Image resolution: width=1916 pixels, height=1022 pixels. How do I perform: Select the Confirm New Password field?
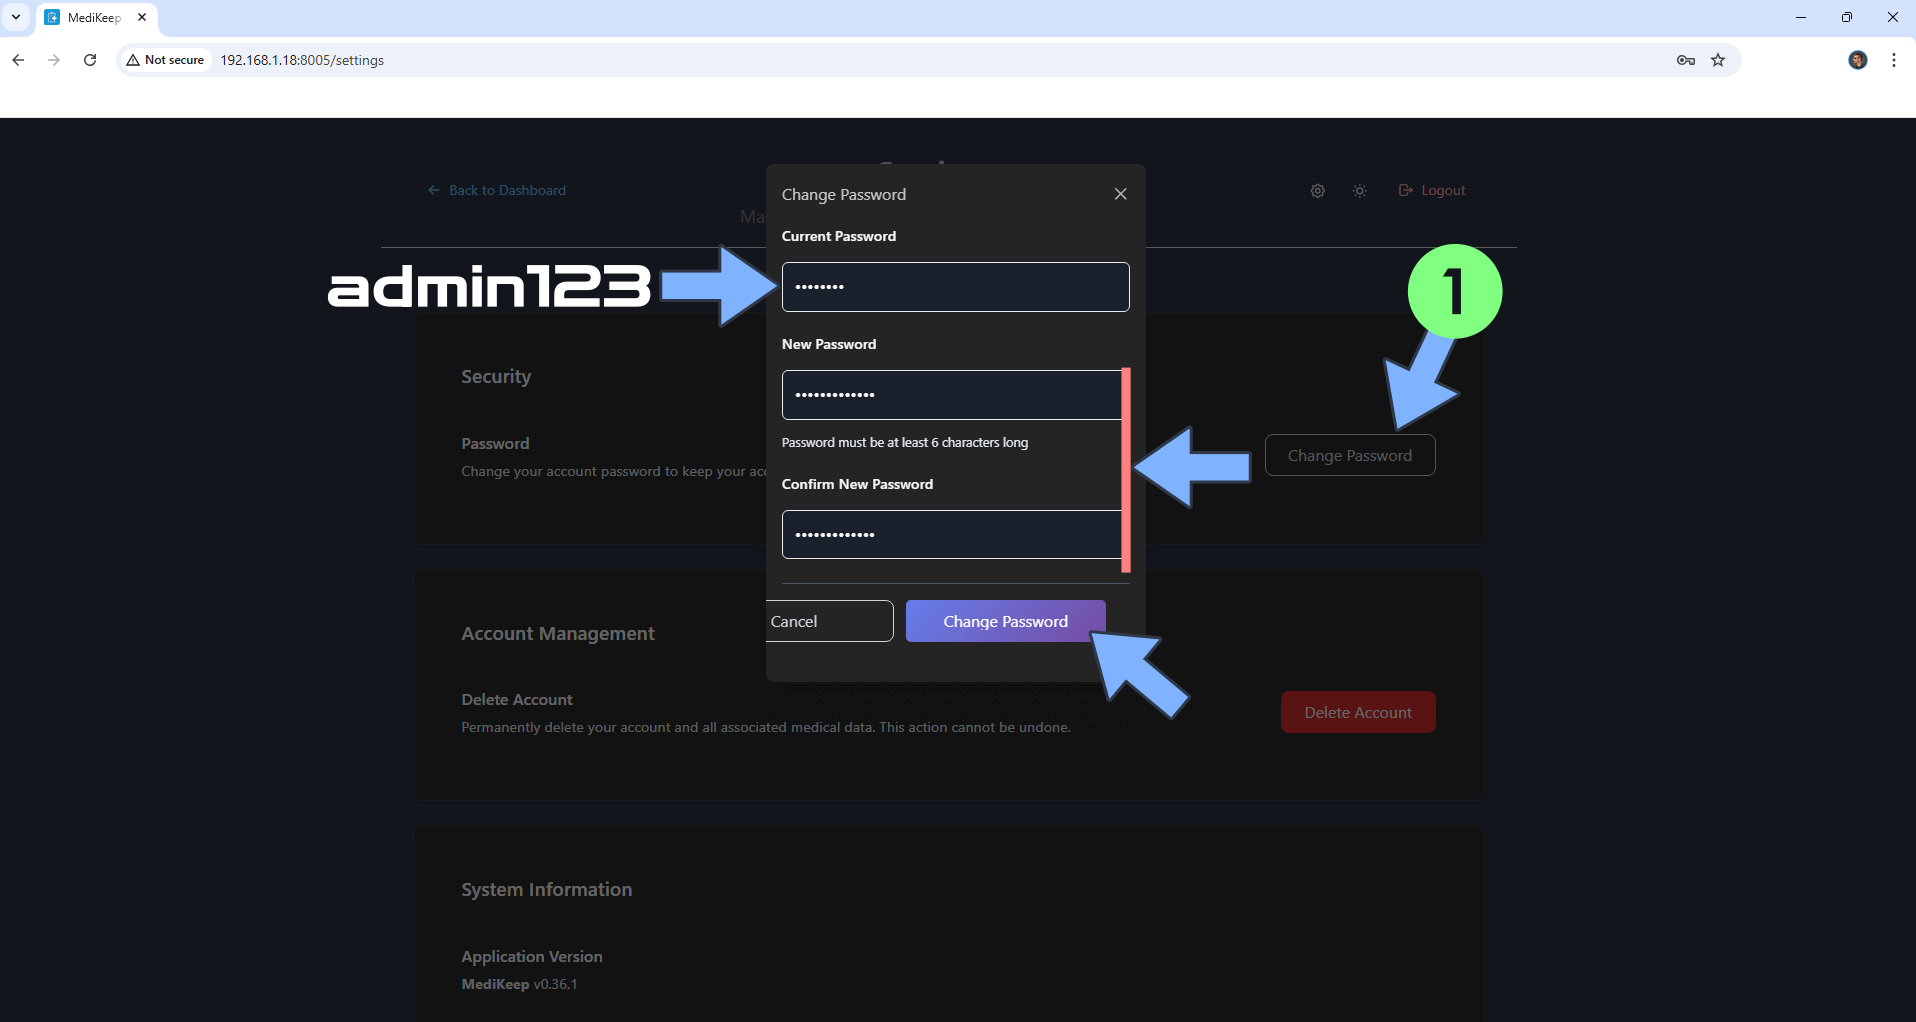[950, 535]
